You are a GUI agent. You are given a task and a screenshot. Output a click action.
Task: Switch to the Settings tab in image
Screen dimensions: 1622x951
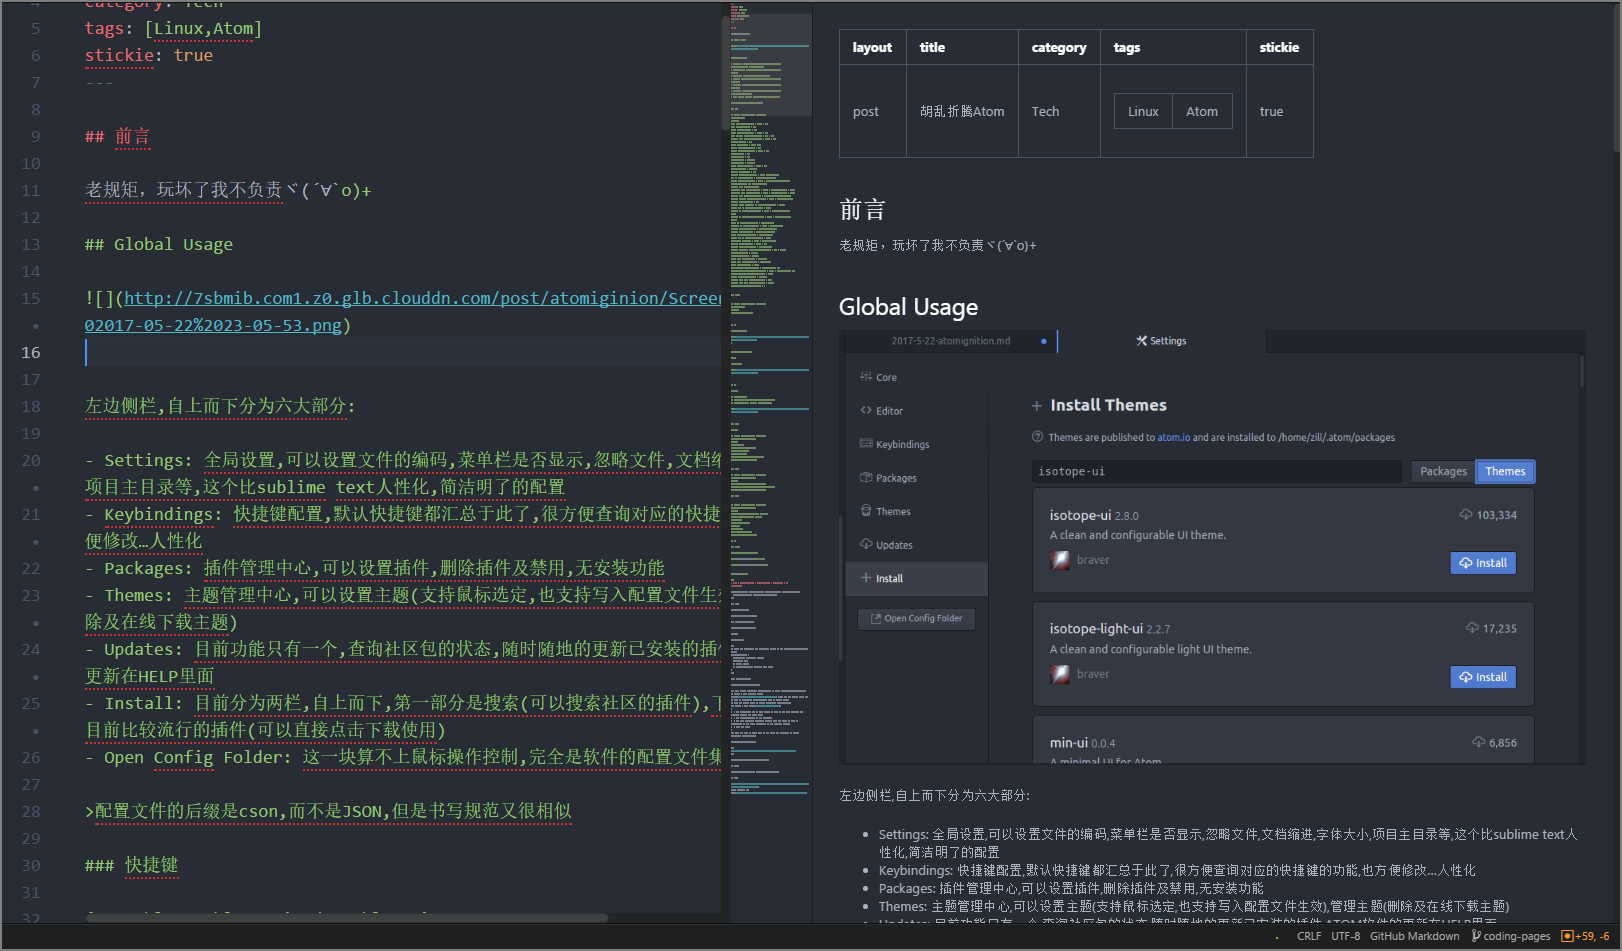point(1161,341)
